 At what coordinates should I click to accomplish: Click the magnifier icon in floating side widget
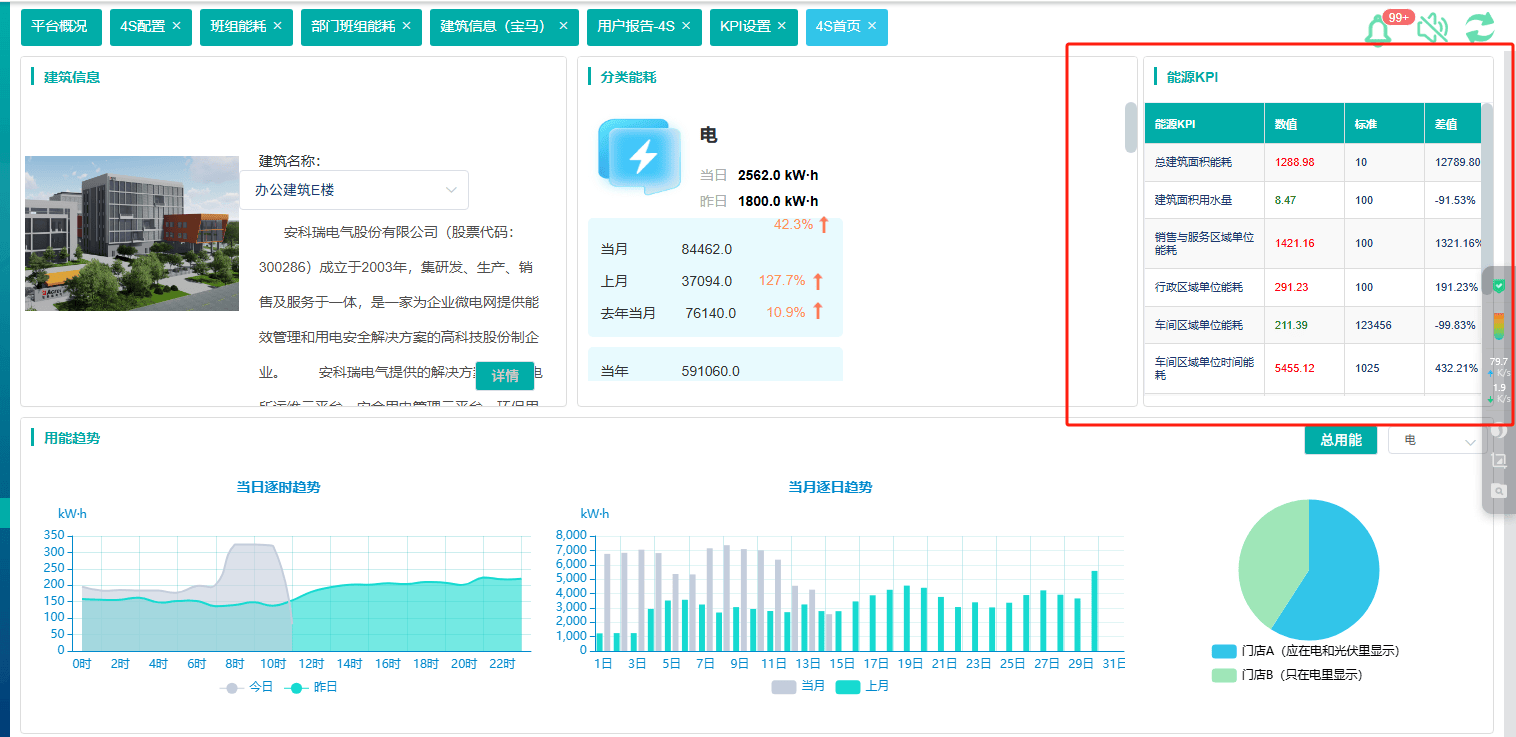click(1498, 491)
